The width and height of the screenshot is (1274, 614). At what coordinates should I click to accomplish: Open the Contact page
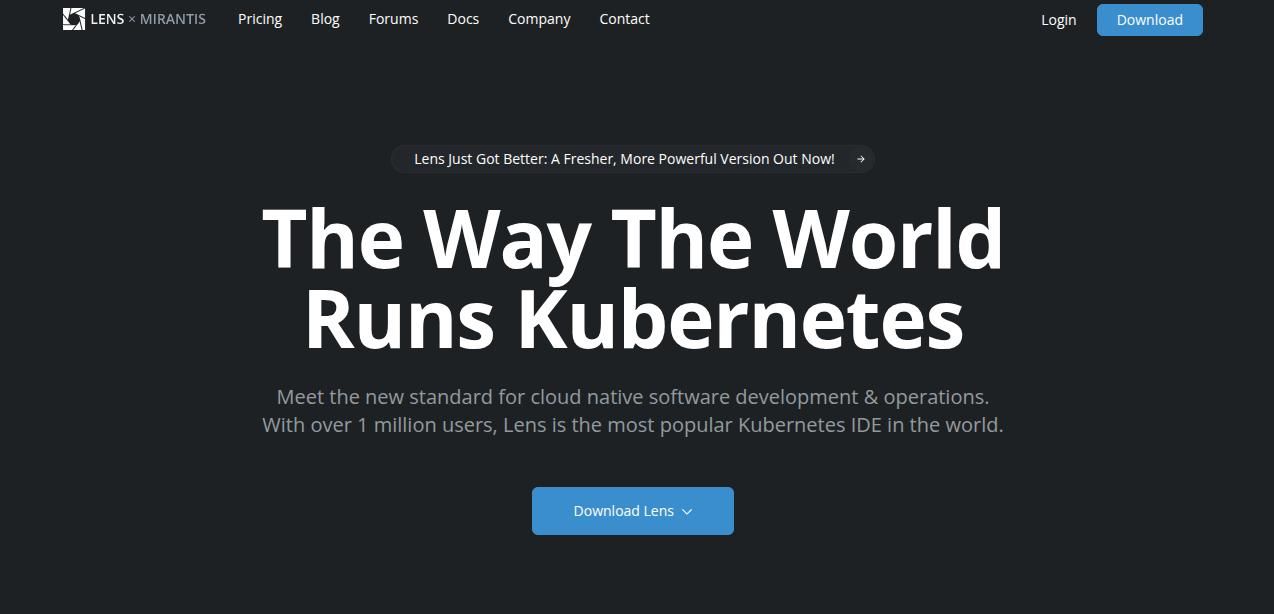[x=624, y=19]
